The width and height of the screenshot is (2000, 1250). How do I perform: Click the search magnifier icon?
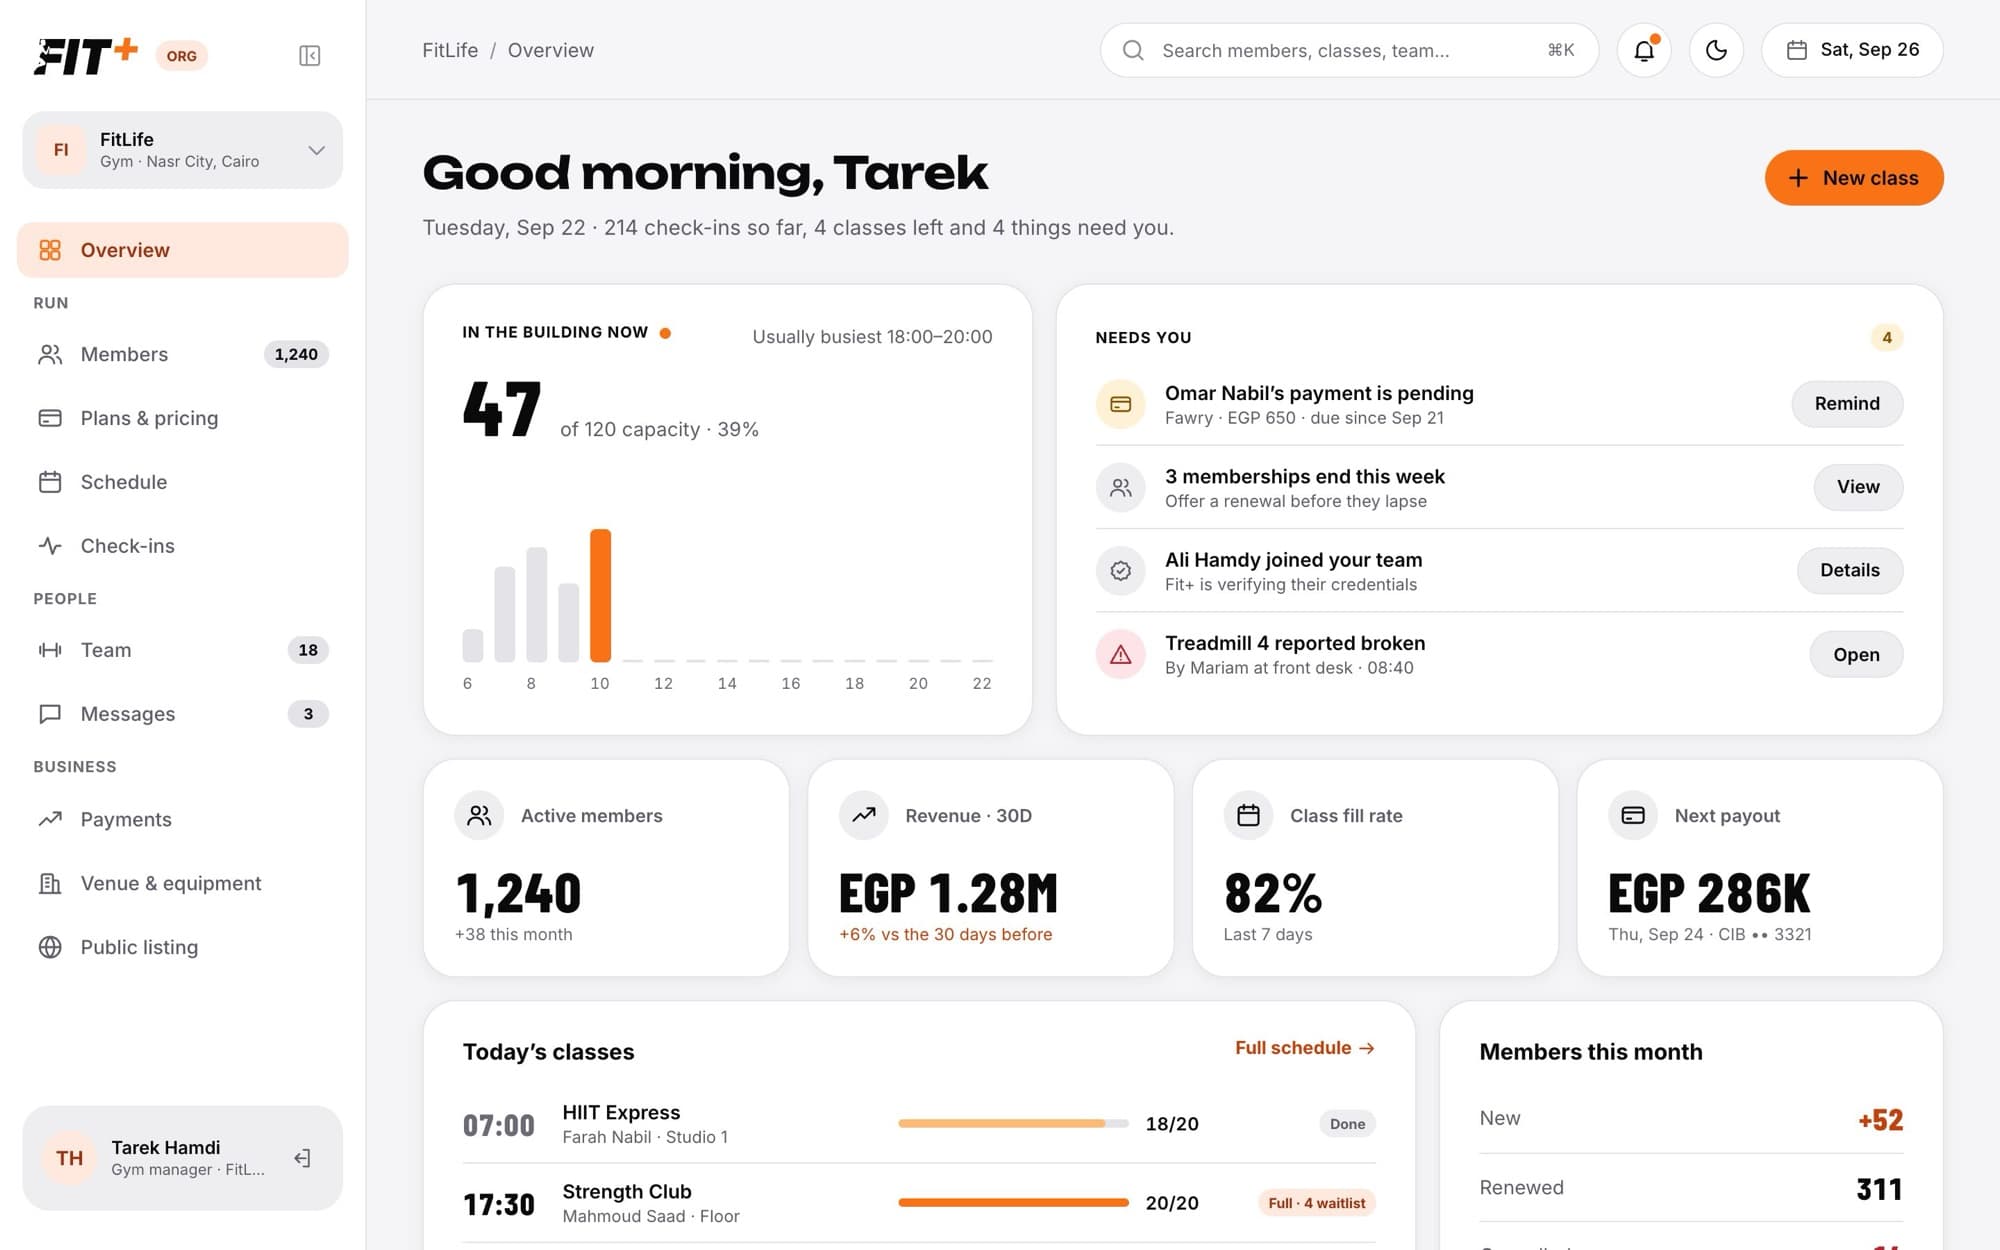click(1133, 50)
